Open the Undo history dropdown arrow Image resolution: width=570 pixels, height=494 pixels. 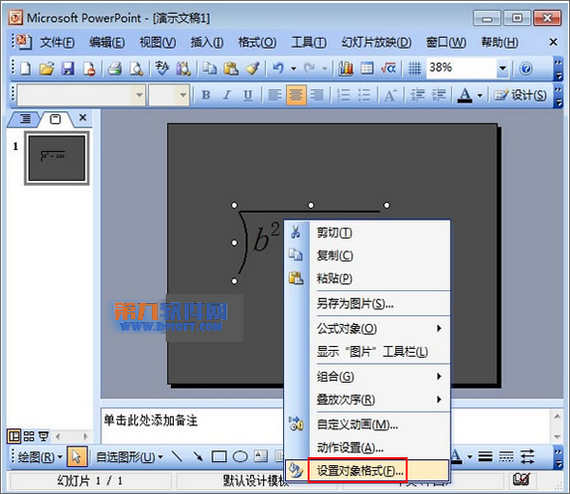click(293, 68)
